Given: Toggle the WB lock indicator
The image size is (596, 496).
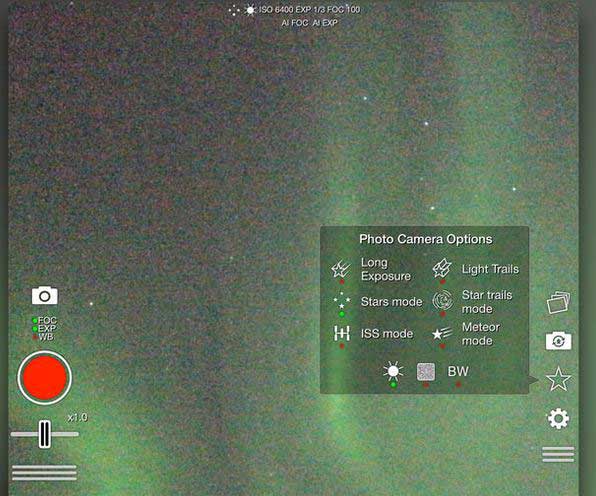Looking at the screenshot, I should point(43,337).
